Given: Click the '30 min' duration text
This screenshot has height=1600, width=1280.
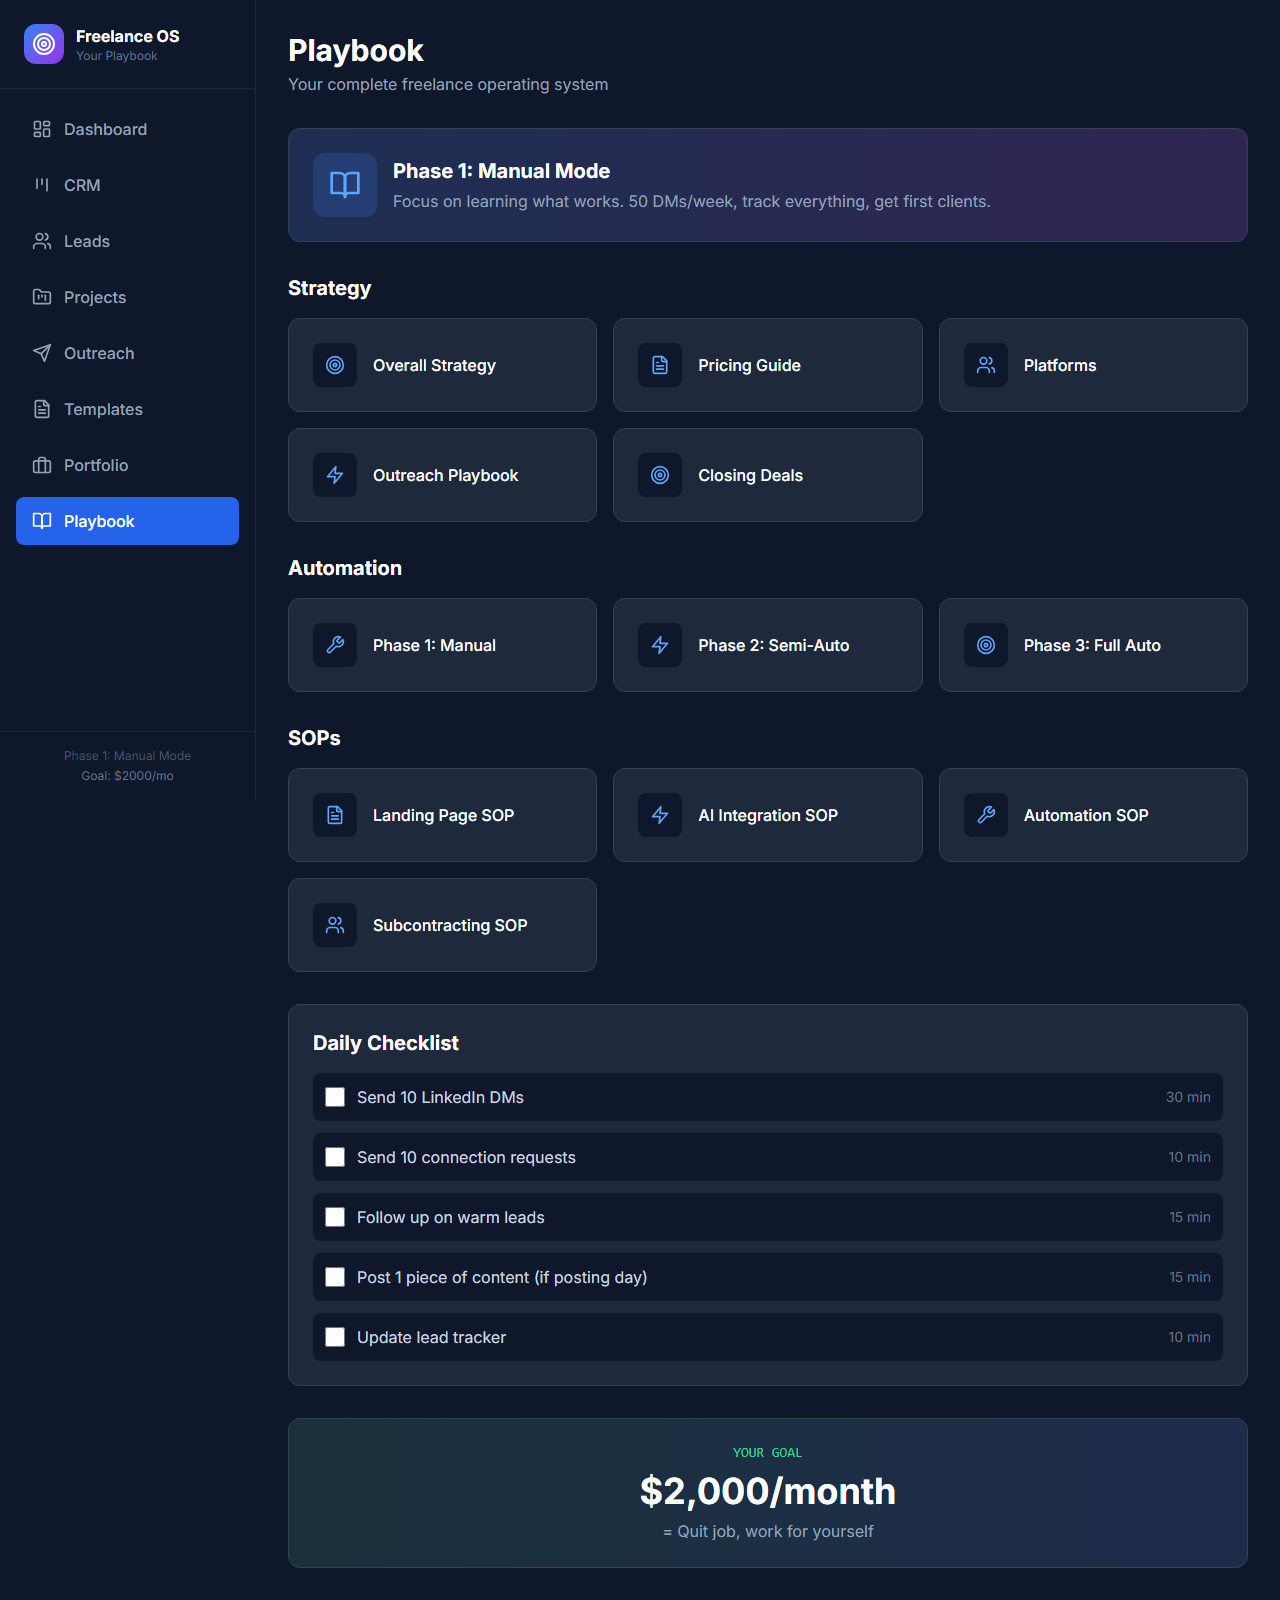Looking at the screenshot, I should tap(1188, 1097).
